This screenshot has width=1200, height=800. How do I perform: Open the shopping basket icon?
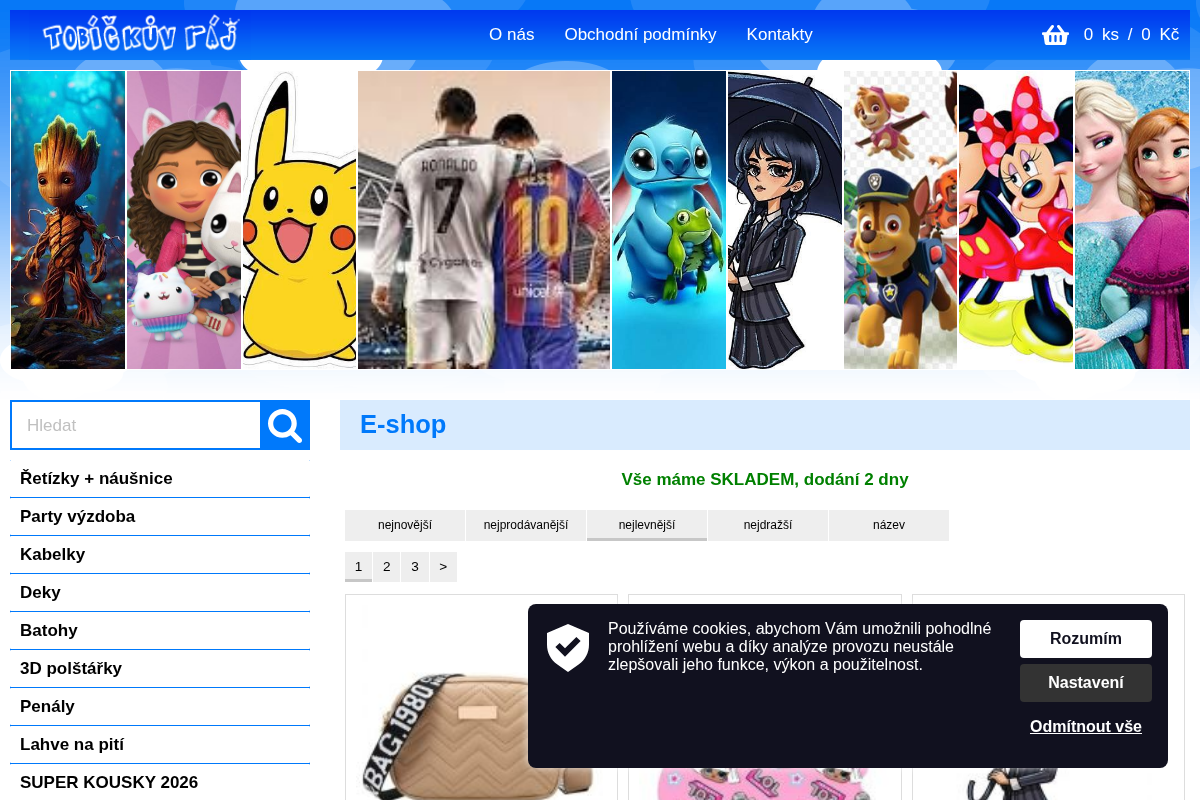pyautogui.click(x=1055, y=35)
